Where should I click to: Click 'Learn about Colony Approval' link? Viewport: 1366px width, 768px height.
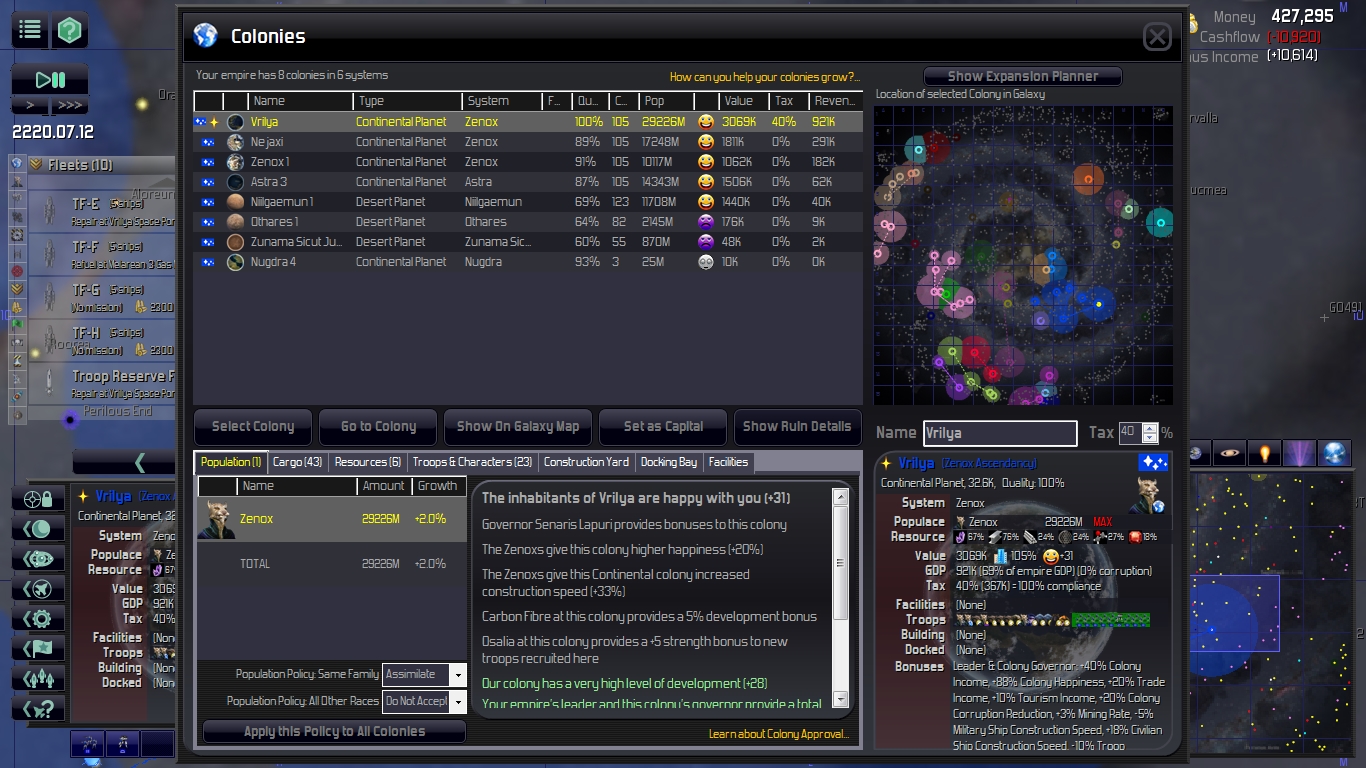[x=779, y=734]
